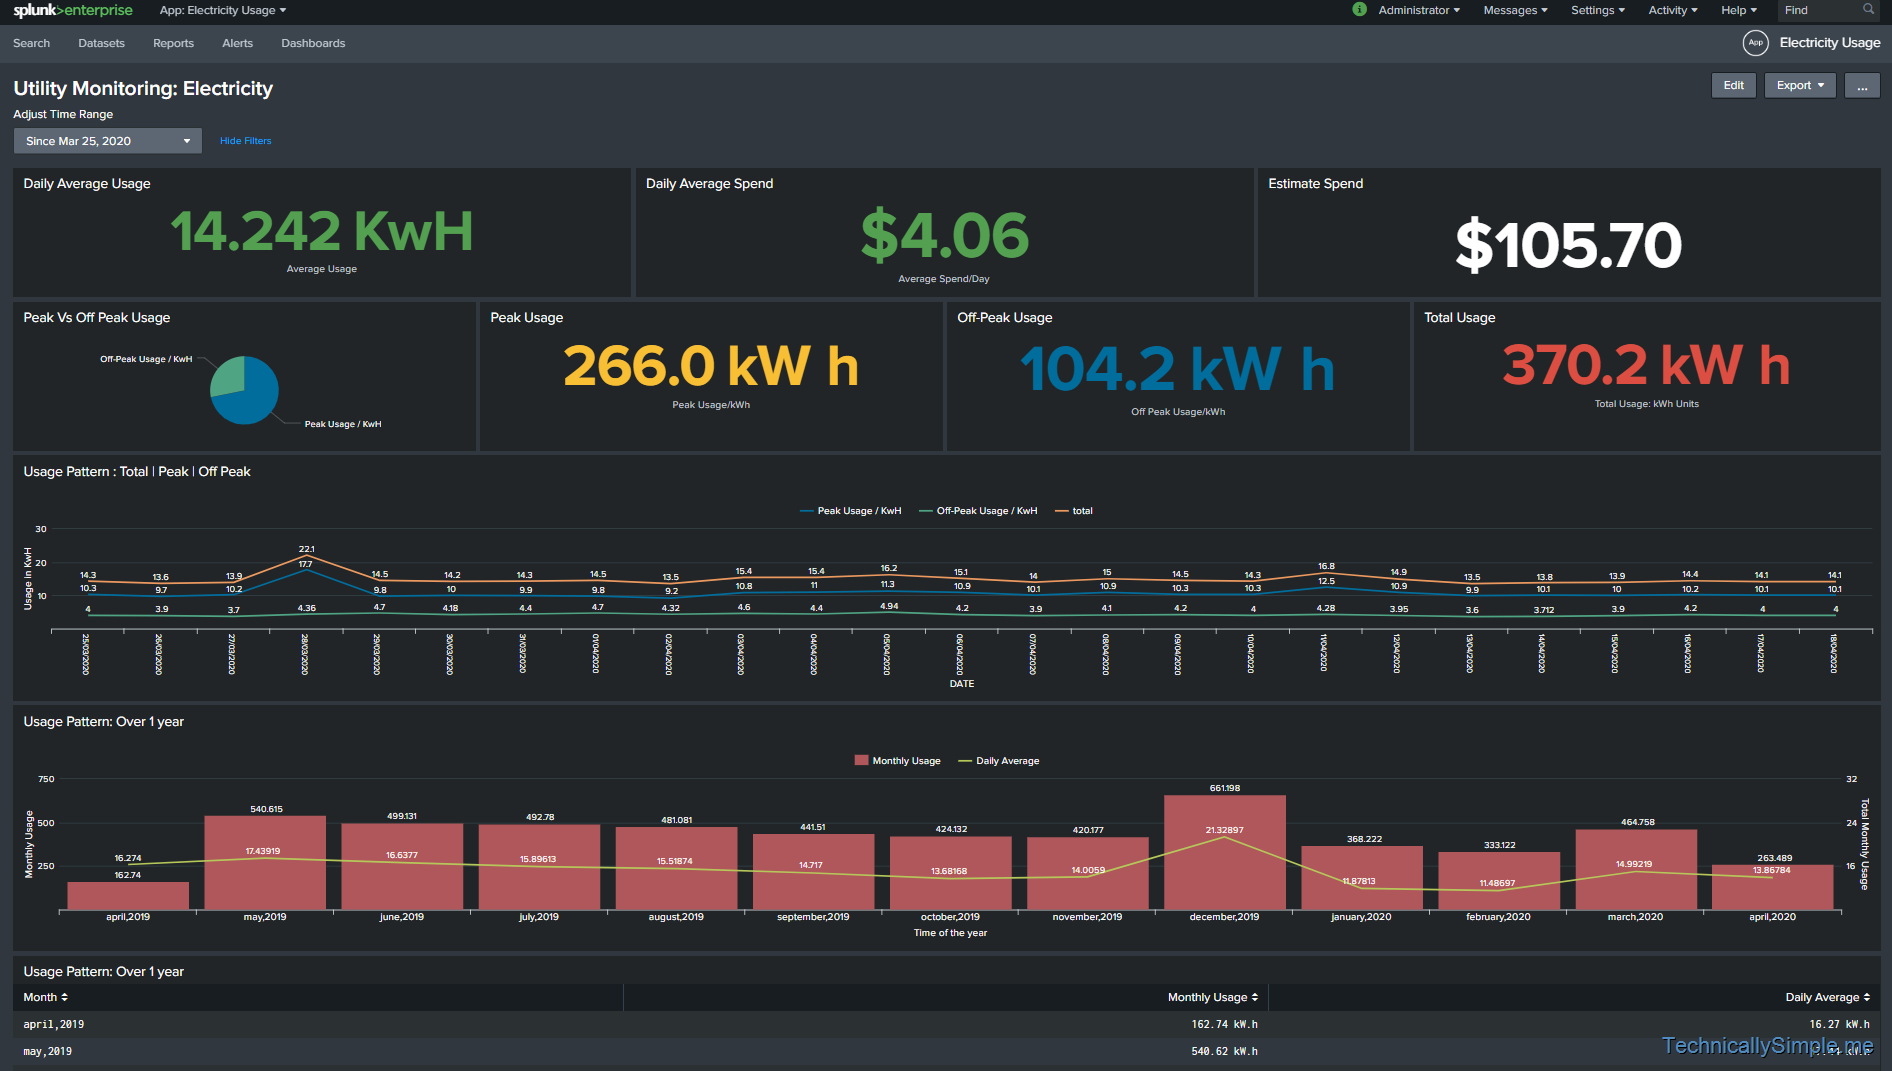The width and height of the screenshot is (1892, 1071).
Task: Open the time range picker dropdown
Action: point(107,141)
